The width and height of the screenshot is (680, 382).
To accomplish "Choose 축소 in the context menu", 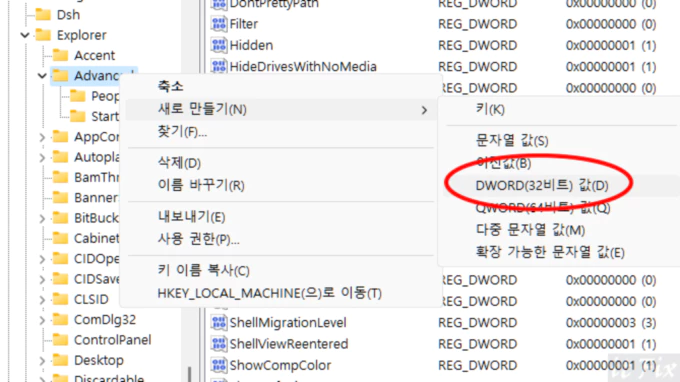I will 281,86.
